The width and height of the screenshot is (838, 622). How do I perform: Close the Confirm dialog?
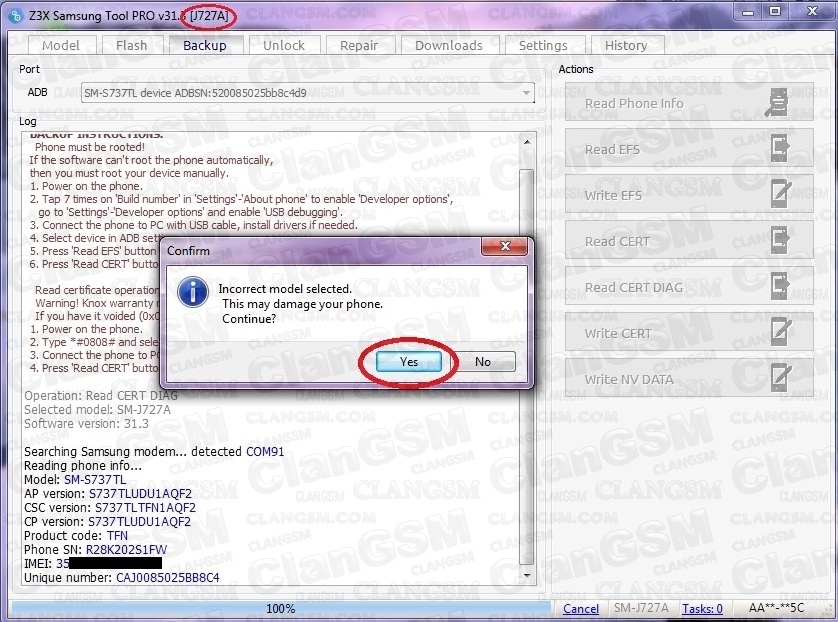pos(505,246)
